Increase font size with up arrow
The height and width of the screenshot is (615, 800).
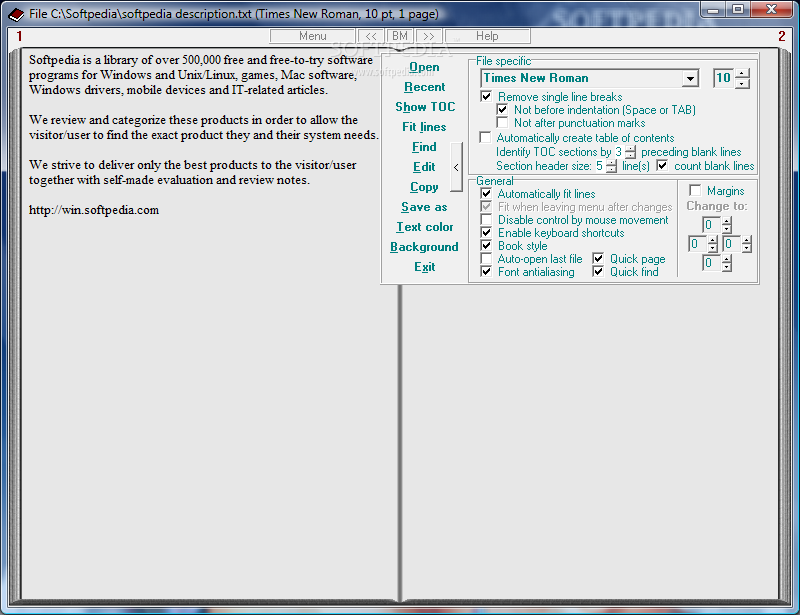point(742,73)
